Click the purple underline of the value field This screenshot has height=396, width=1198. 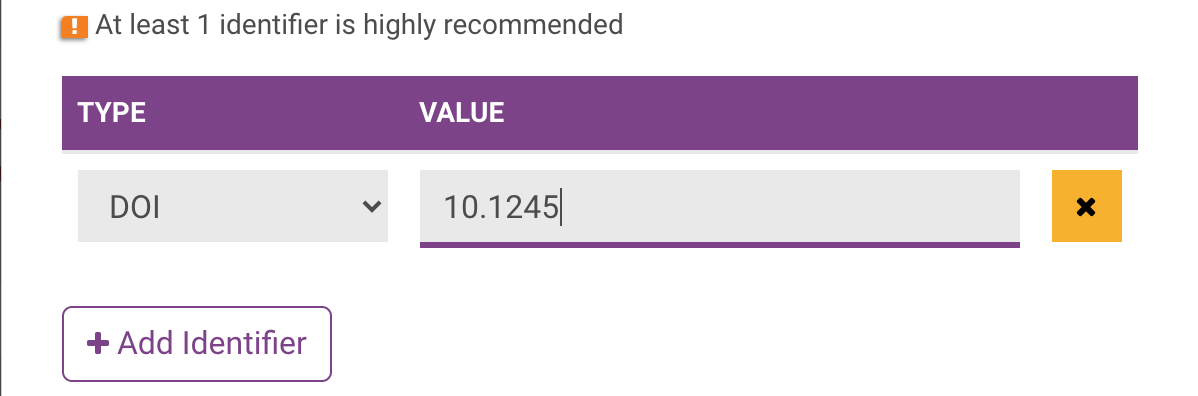click(x=720, y=245)
